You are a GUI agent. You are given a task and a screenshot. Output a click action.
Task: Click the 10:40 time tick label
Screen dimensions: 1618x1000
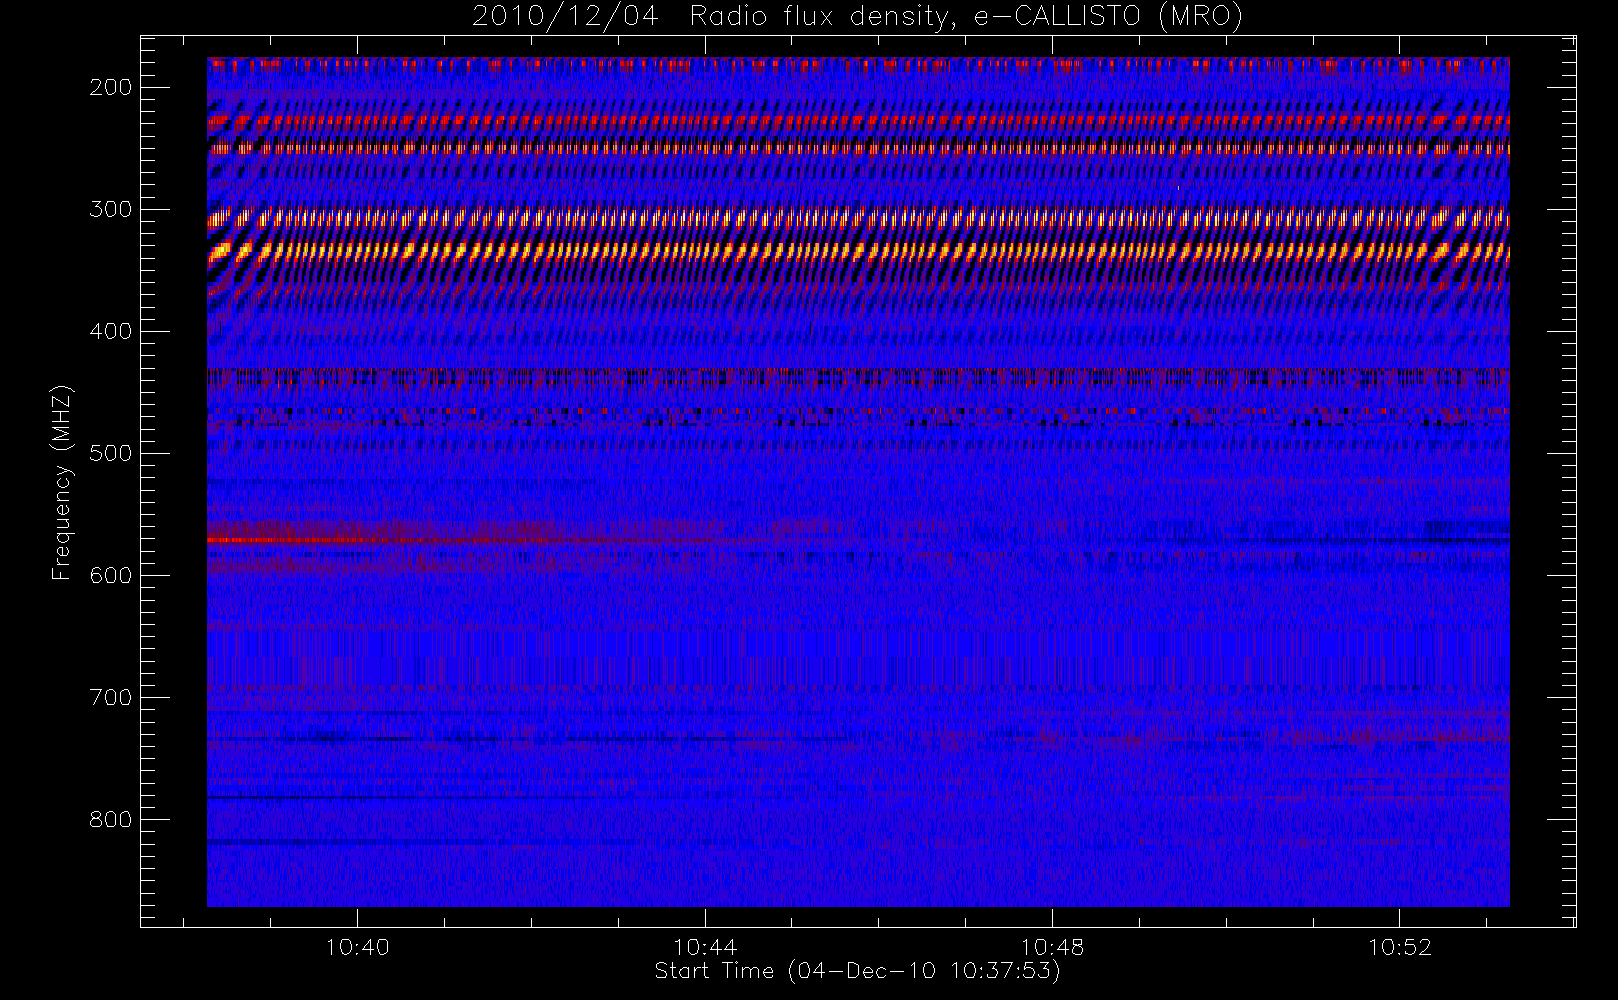tap(357, 947)
